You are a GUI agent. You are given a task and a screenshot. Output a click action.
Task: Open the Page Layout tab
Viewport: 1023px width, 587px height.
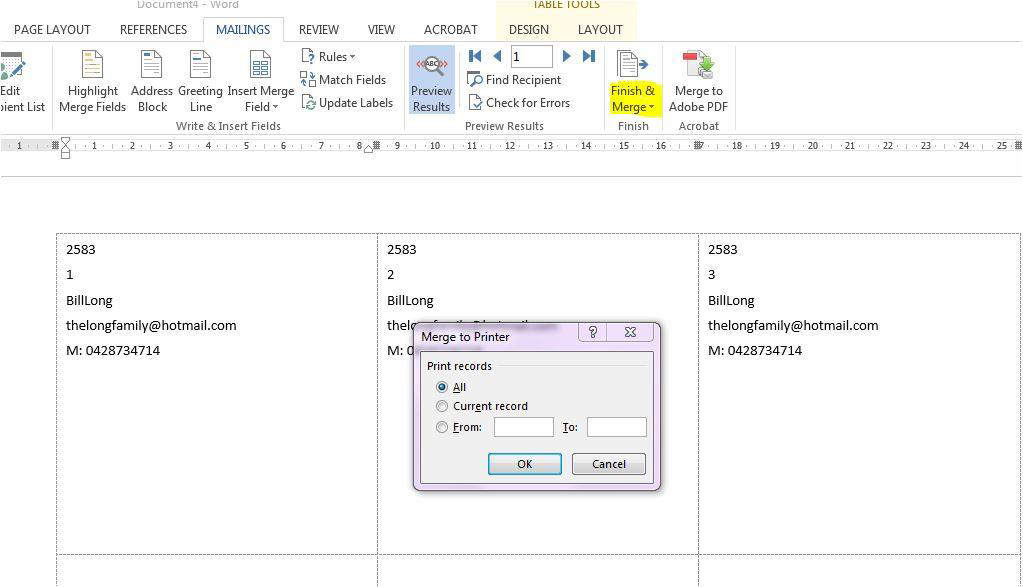(52, 29)
